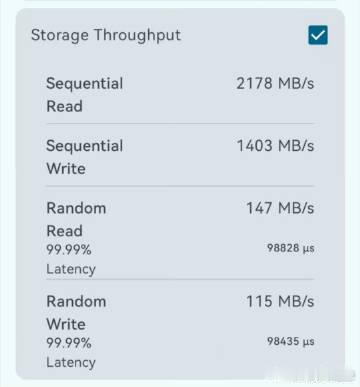Click the Storage Throughput heading
Screen dimensions: 360x387
click(x=106, y=36)
